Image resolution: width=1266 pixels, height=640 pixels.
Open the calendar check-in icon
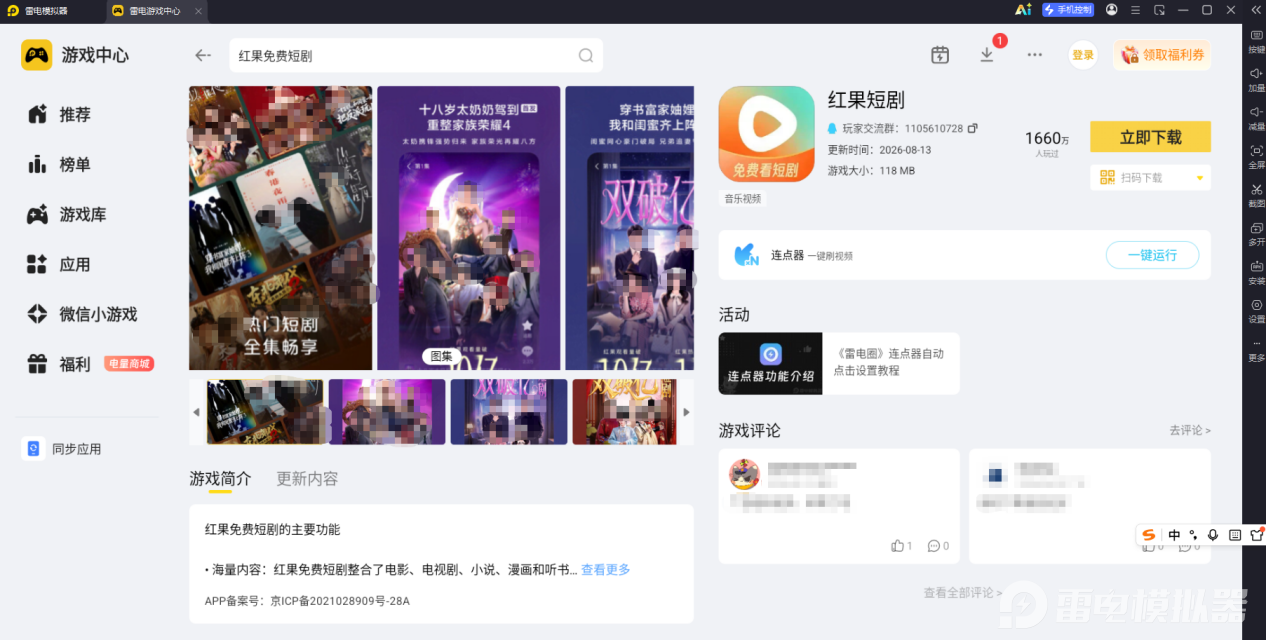pos(940,55)
